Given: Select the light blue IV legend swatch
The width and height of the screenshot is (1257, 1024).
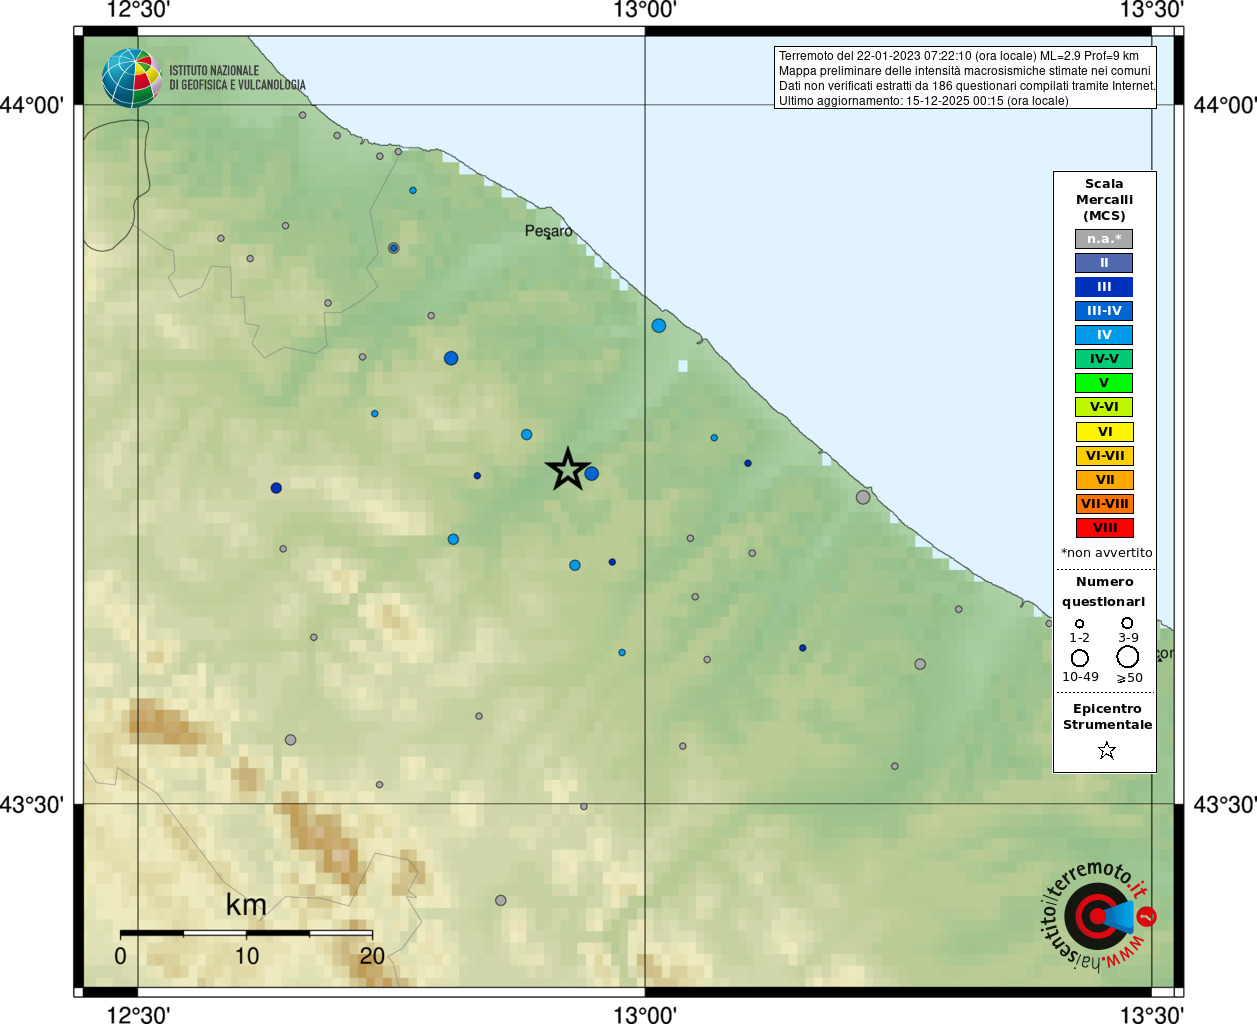Looking at the screenshot, I should pyautogui.click(x=1104, y=335).
